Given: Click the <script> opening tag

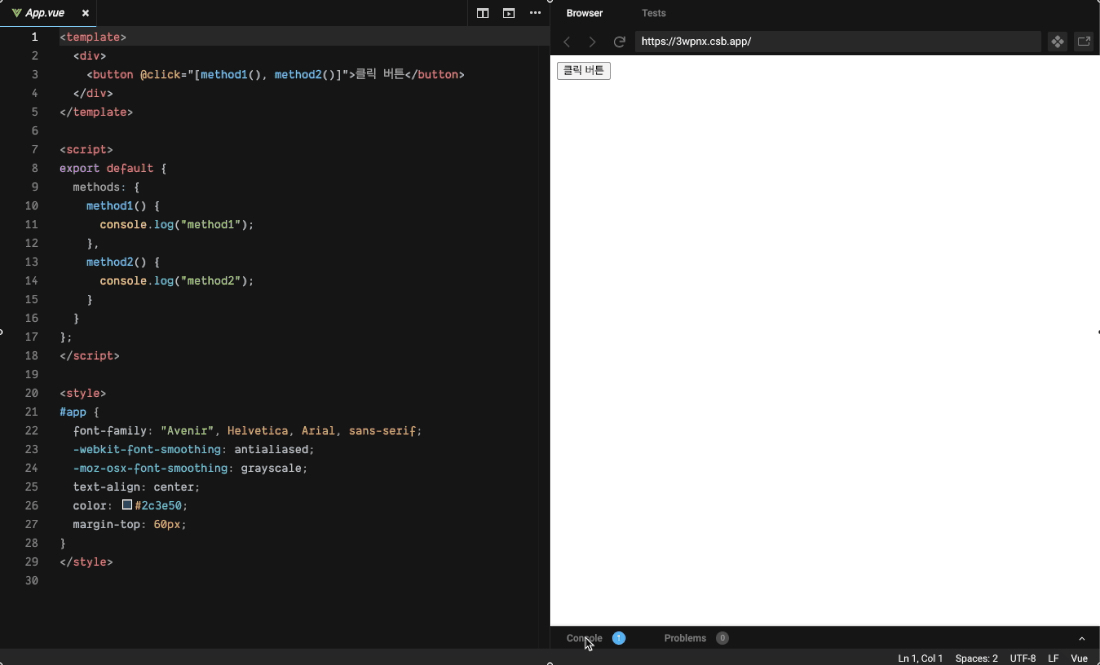Looking at the screenshot, I should click(x=86, y=149).
